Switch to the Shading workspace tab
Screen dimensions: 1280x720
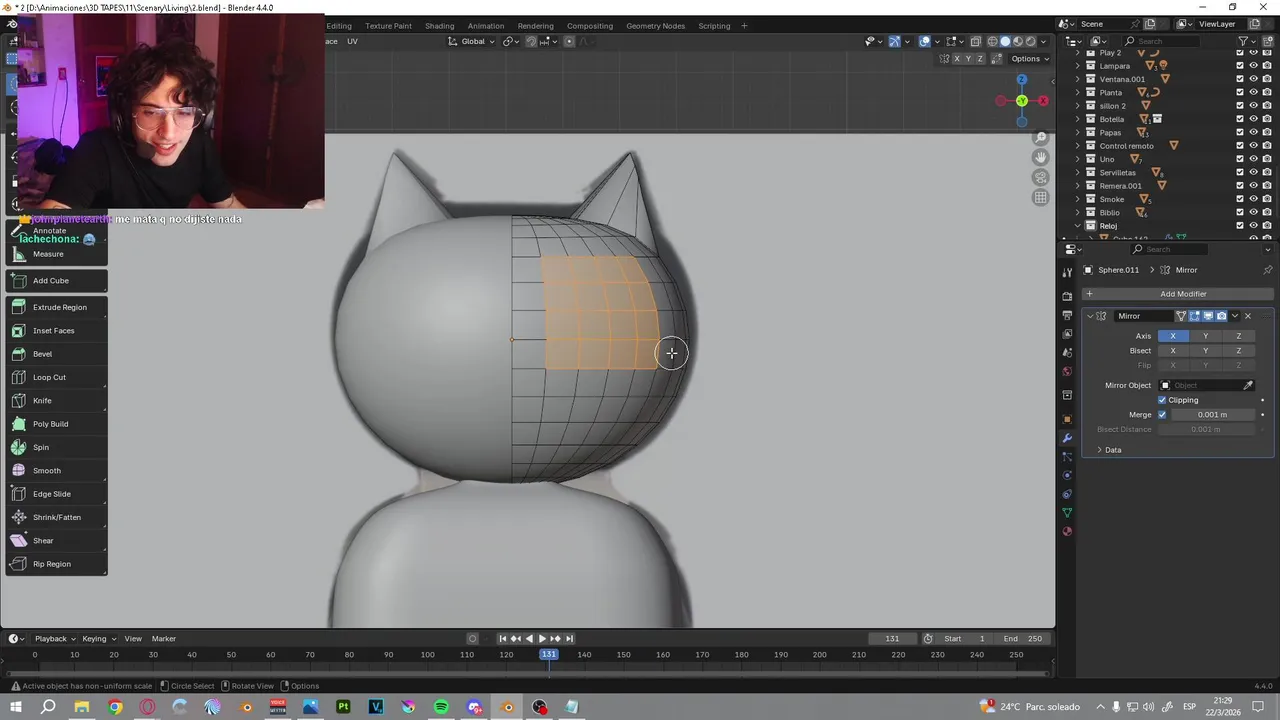[439, 26]
